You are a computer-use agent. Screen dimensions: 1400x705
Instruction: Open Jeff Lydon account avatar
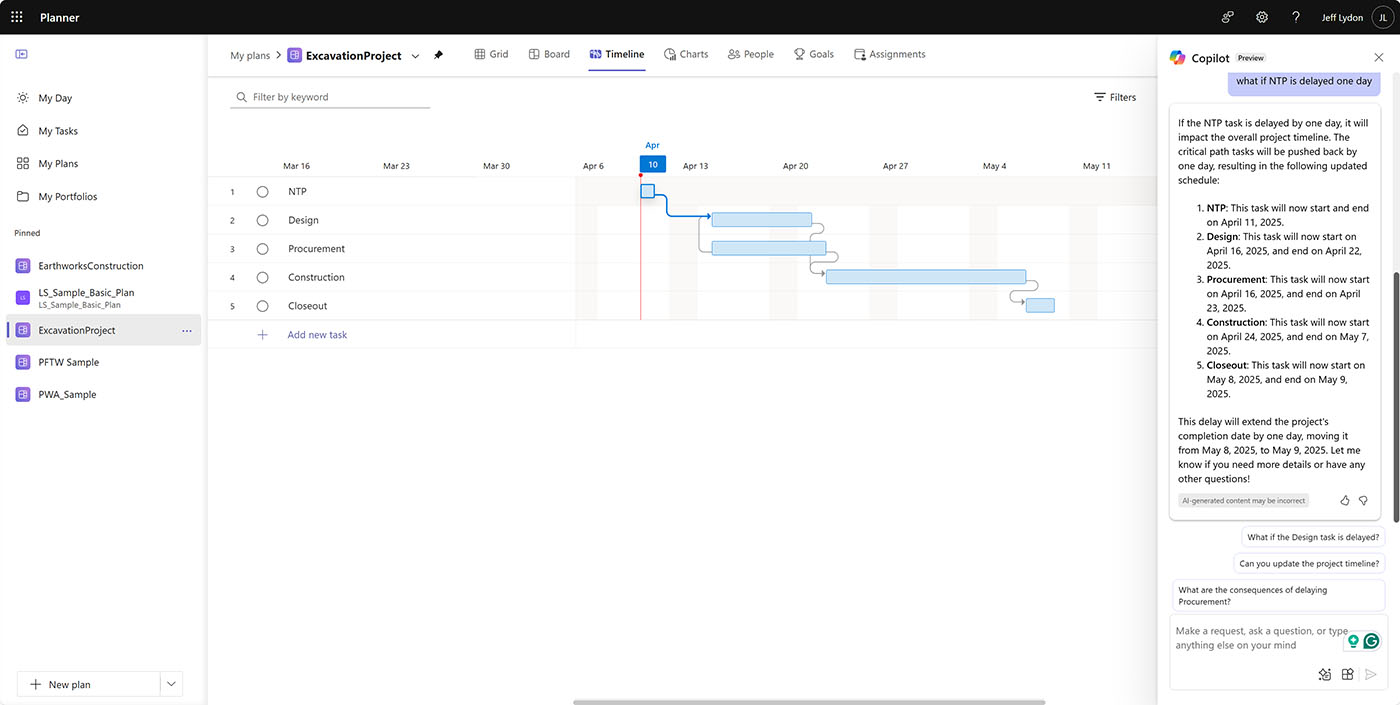coord(1382,17)
